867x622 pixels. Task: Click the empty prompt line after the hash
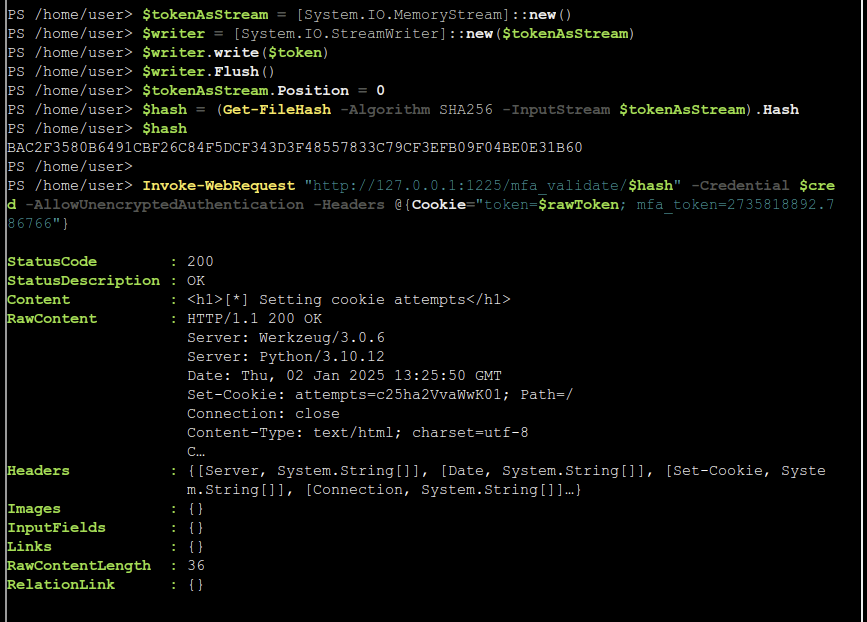point(70,166)
